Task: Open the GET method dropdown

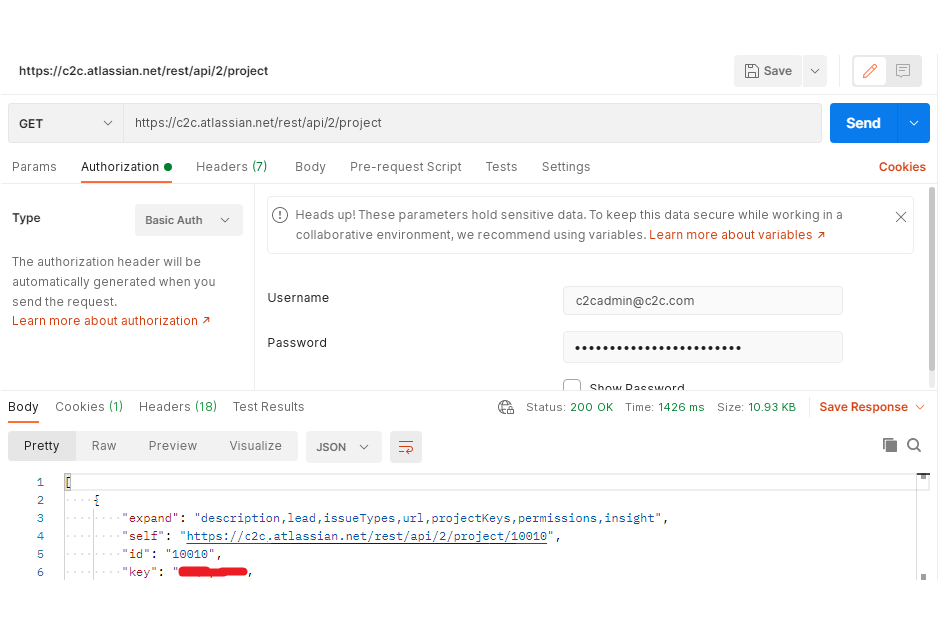Action: (x=64, y=122)
